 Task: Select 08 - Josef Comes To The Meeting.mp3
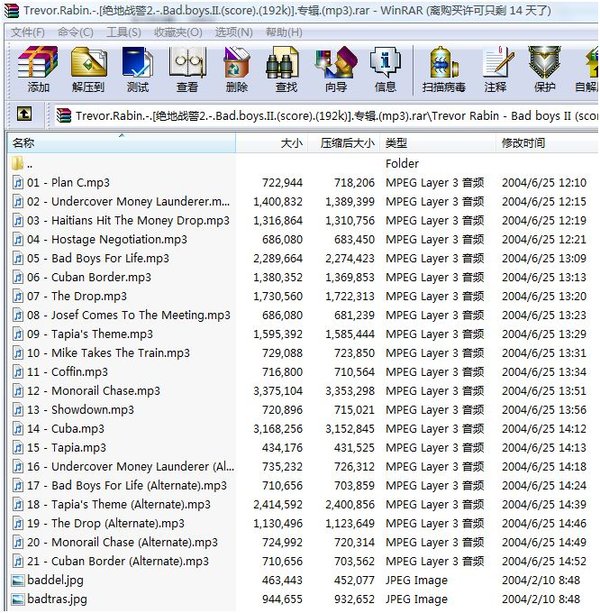click(129, 315)
